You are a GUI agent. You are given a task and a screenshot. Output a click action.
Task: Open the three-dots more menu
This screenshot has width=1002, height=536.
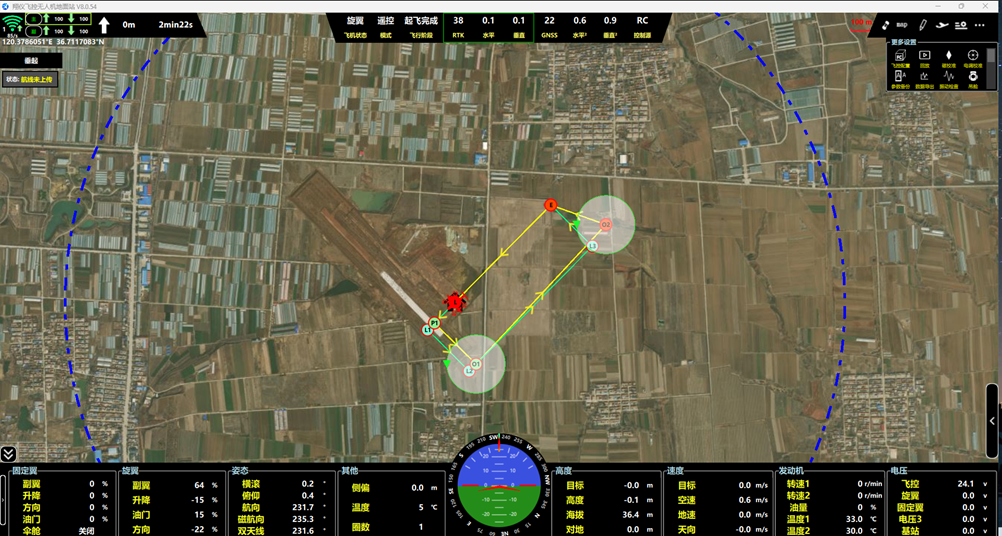click(979, 26)
